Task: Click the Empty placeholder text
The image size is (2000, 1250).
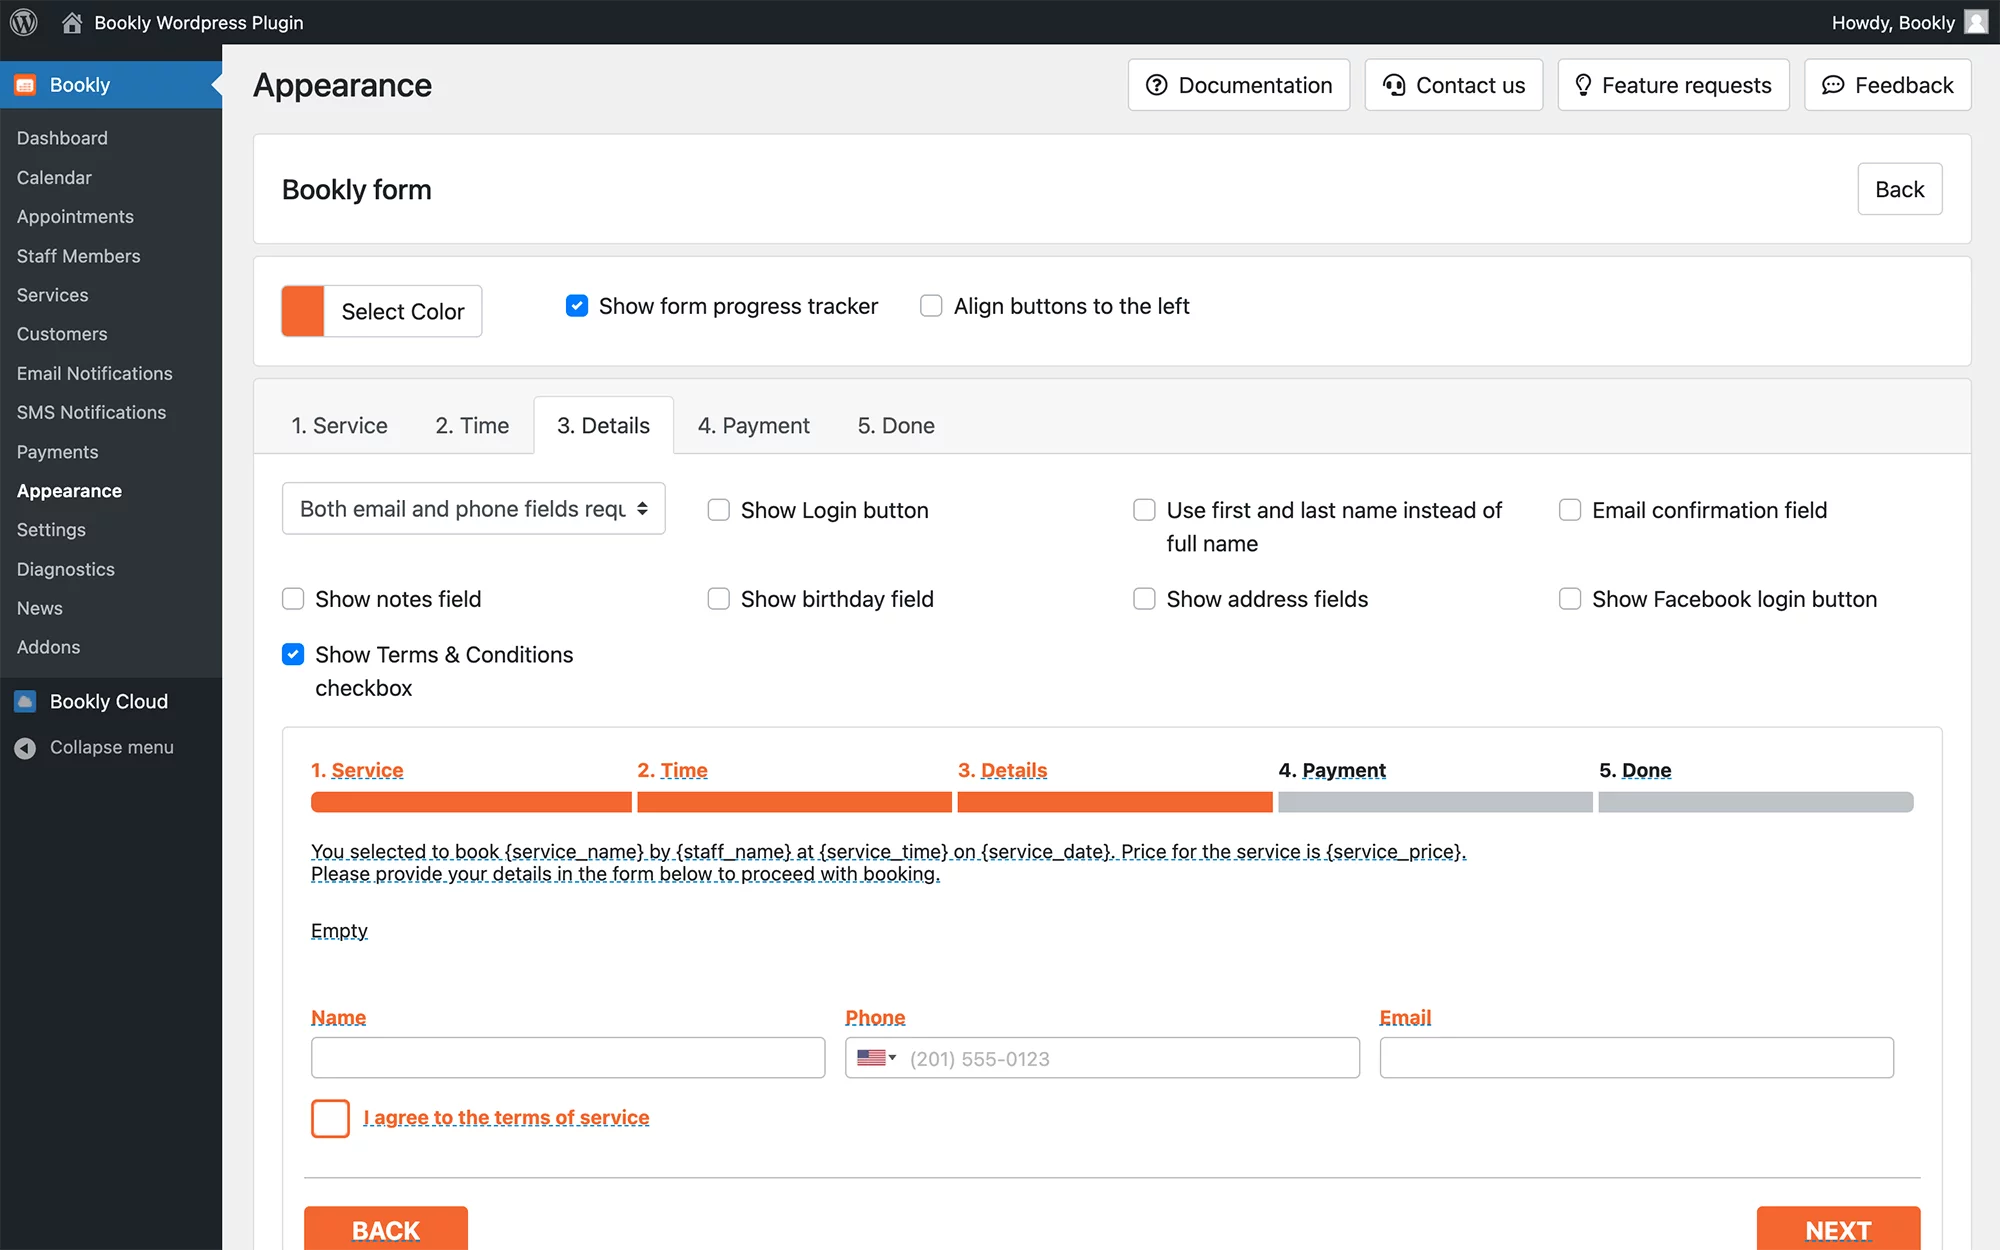Action: tap(339, 931)
